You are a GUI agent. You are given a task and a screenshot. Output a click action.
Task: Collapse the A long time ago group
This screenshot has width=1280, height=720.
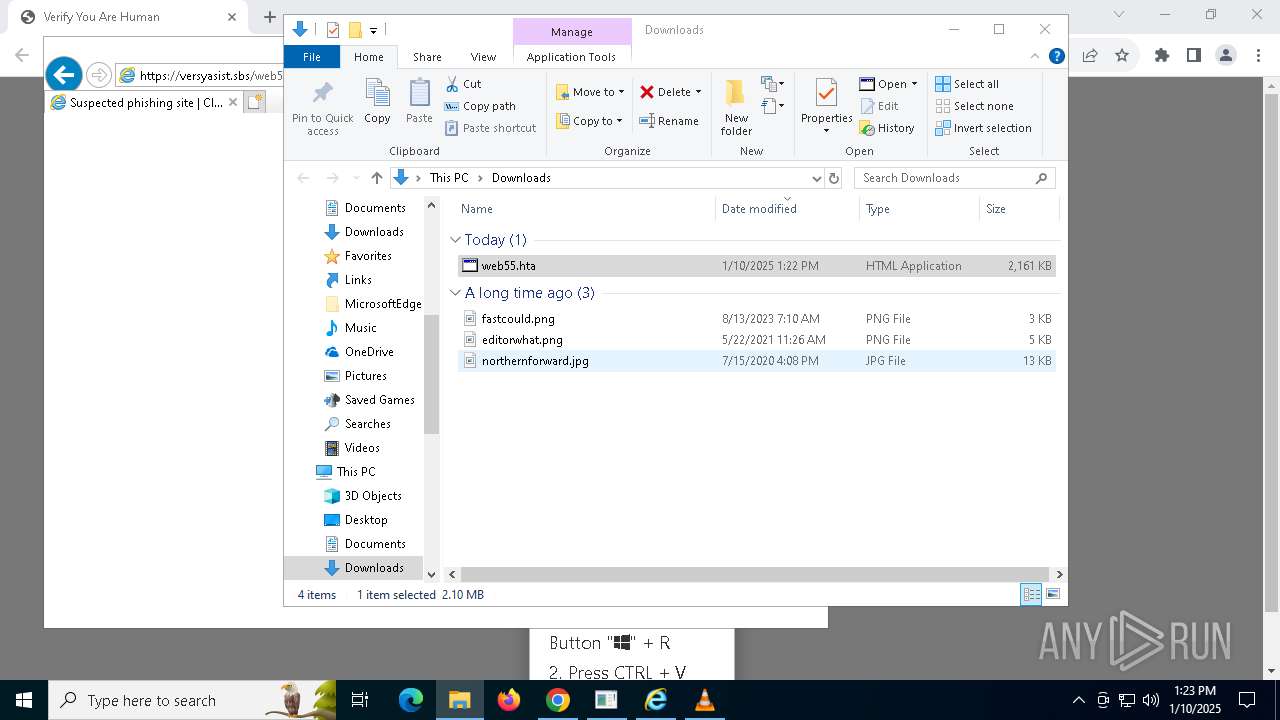[455, 293]
